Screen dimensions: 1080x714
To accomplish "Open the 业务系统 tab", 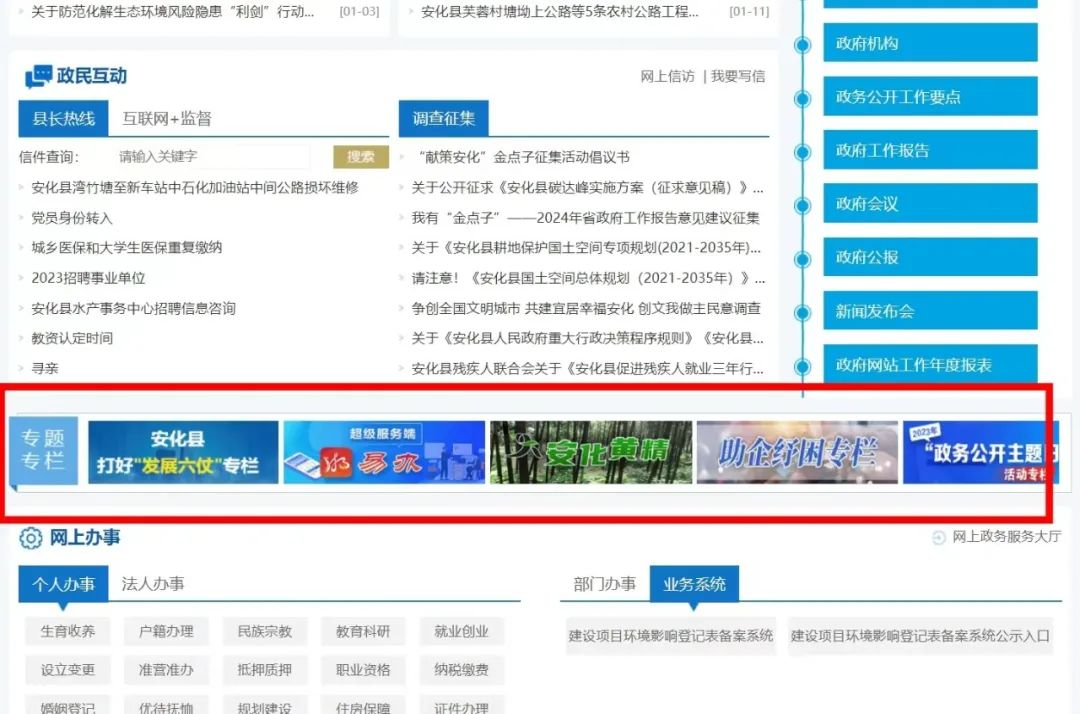I will point(694,584).
